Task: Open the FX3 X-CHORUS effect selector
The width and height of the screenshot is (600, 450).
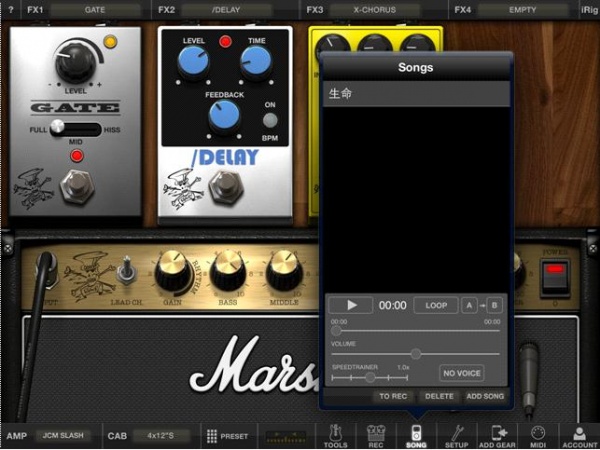Action: click(x=374, y=10)
